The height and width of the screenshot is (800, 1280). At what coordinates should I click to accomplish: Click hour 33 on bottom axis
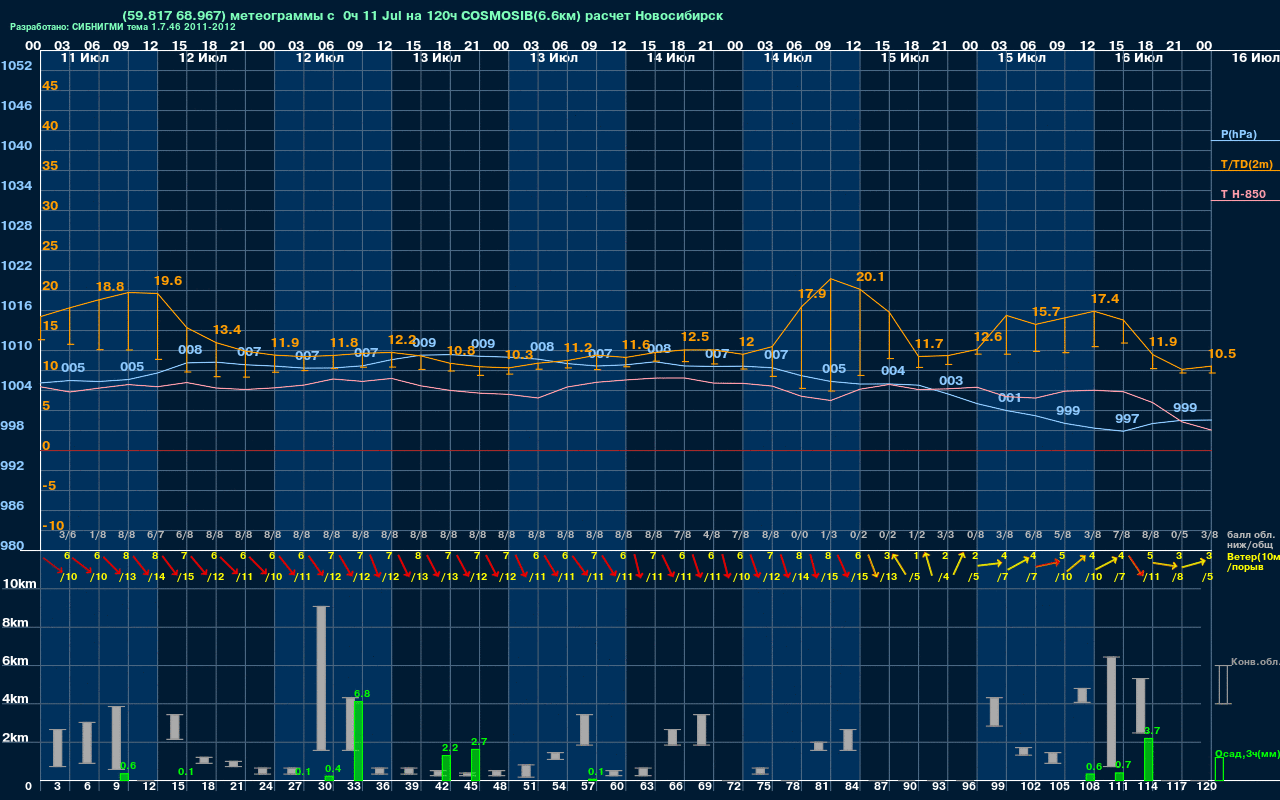(354, 788)
